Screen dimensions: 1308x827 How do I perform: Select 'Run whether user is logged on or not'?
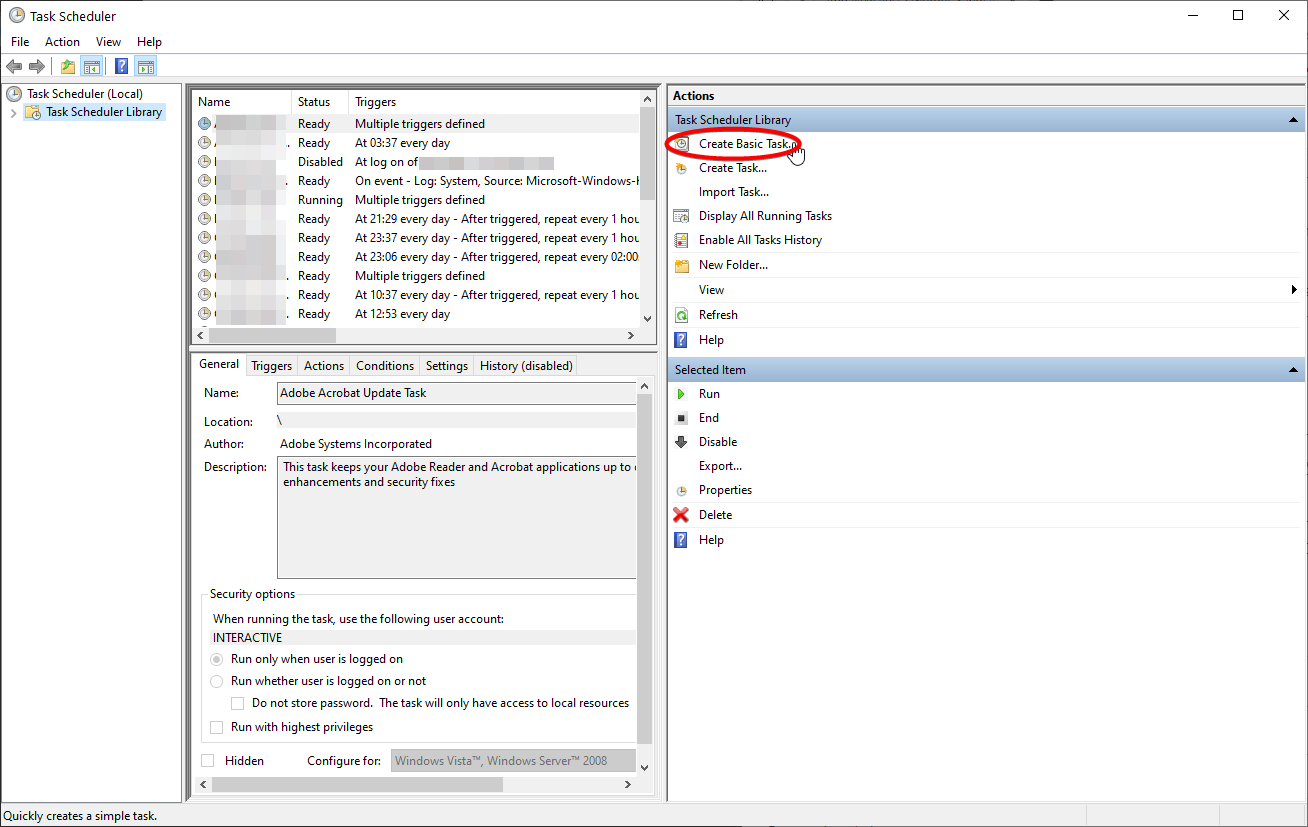coord(217,681)
